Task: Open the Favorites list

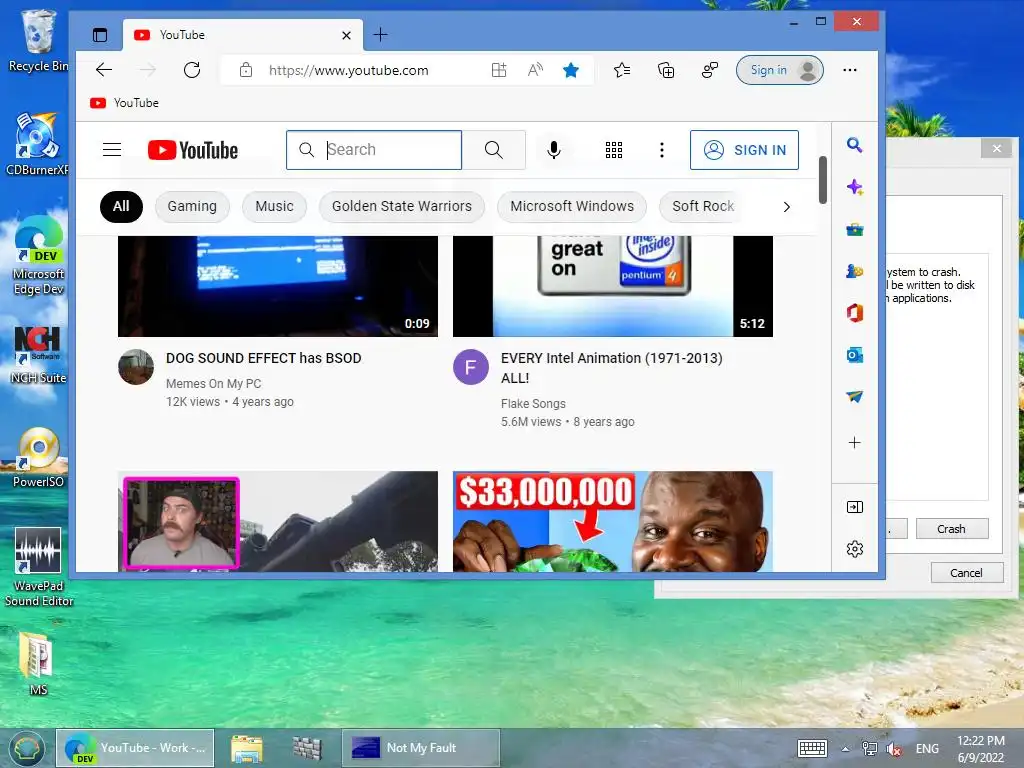Action: coord(622,70)
